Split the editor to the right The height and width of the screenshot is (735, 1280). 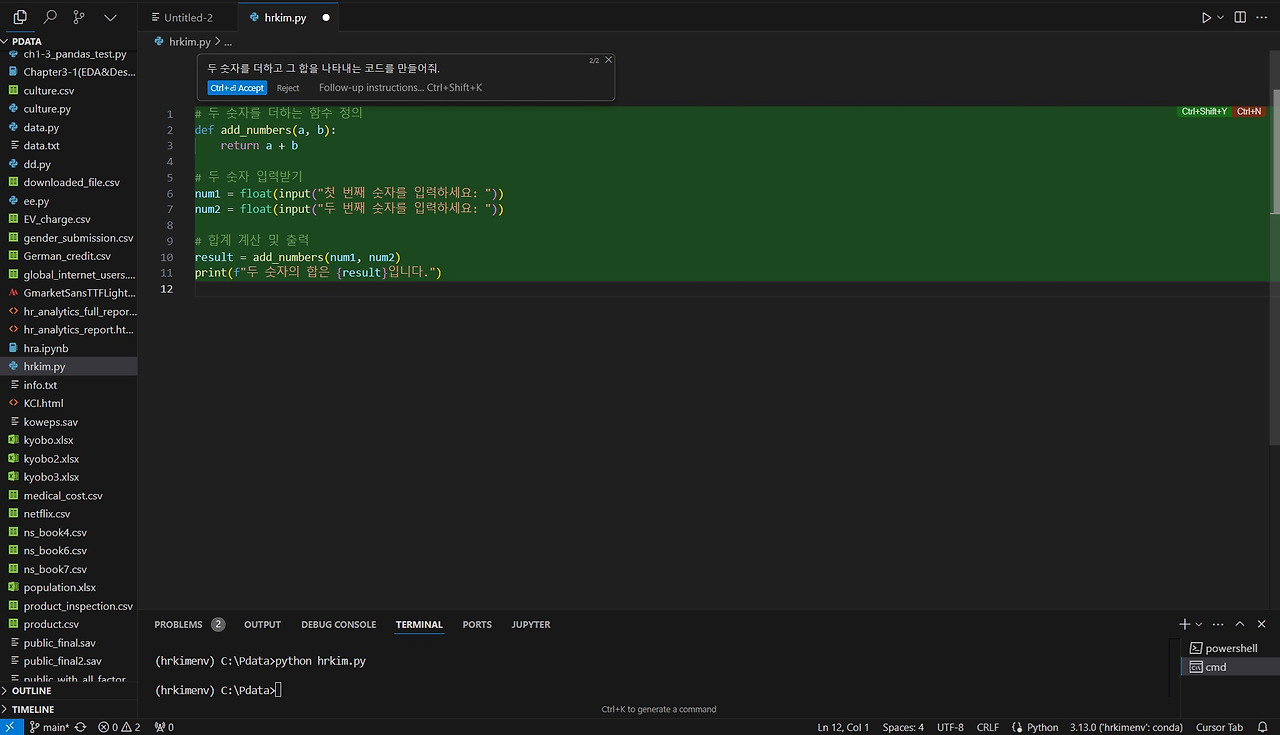[x=1240, y=18]
